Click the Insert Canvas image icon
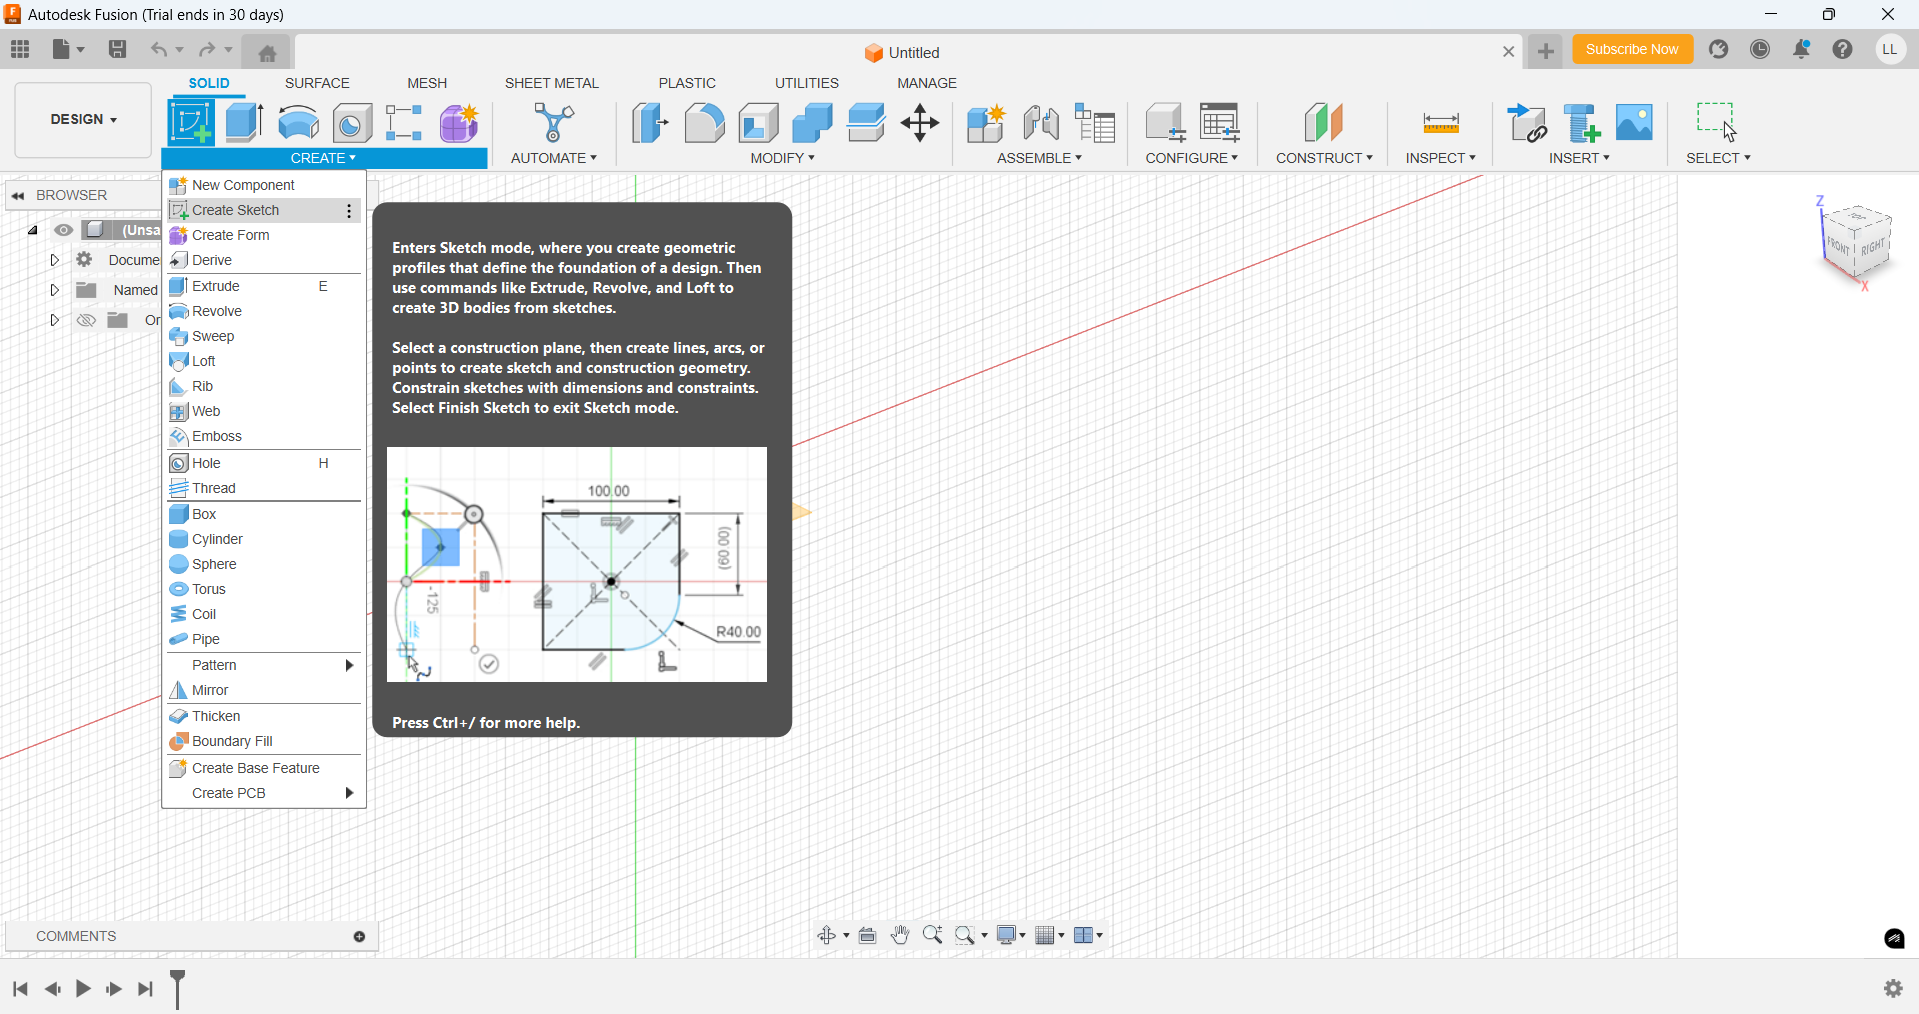Viewport: 1919px width, 1014px height. [x=1635, y=123]
